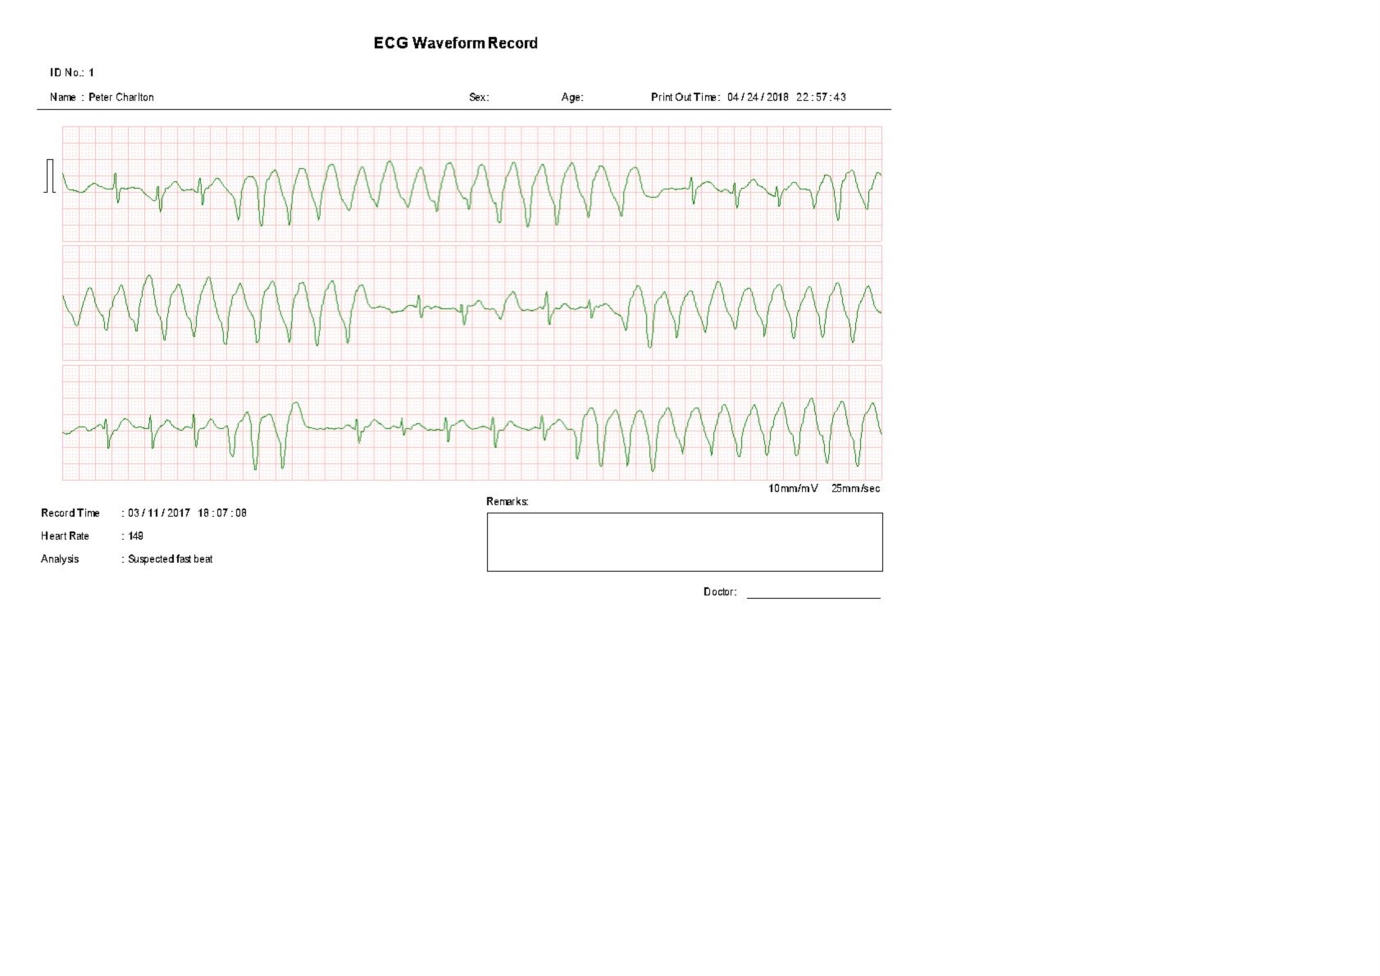The image size is (1380, 976).
Task: Click the Analysis label
Action: click(60, 559)
